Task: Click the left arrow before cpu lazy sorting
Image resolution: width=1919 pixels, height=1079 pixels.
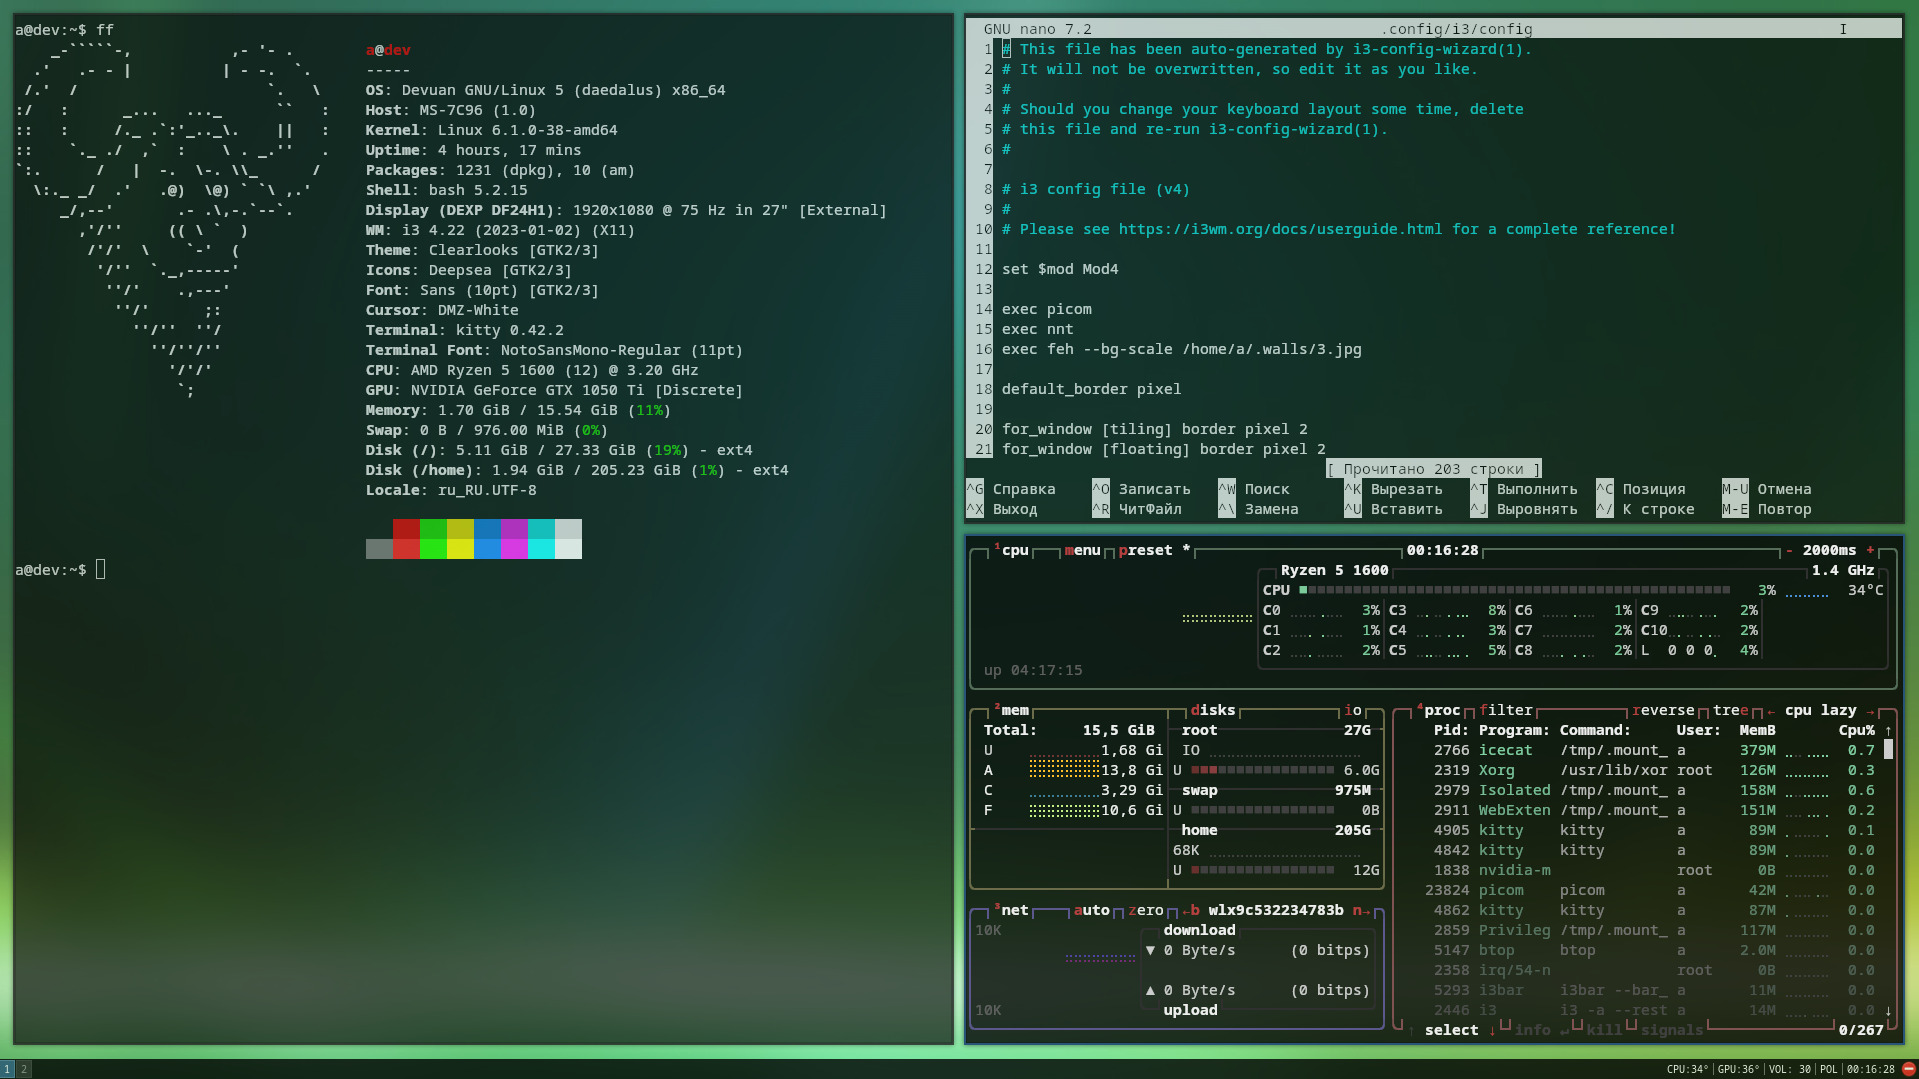Action: click(1771, 711)
